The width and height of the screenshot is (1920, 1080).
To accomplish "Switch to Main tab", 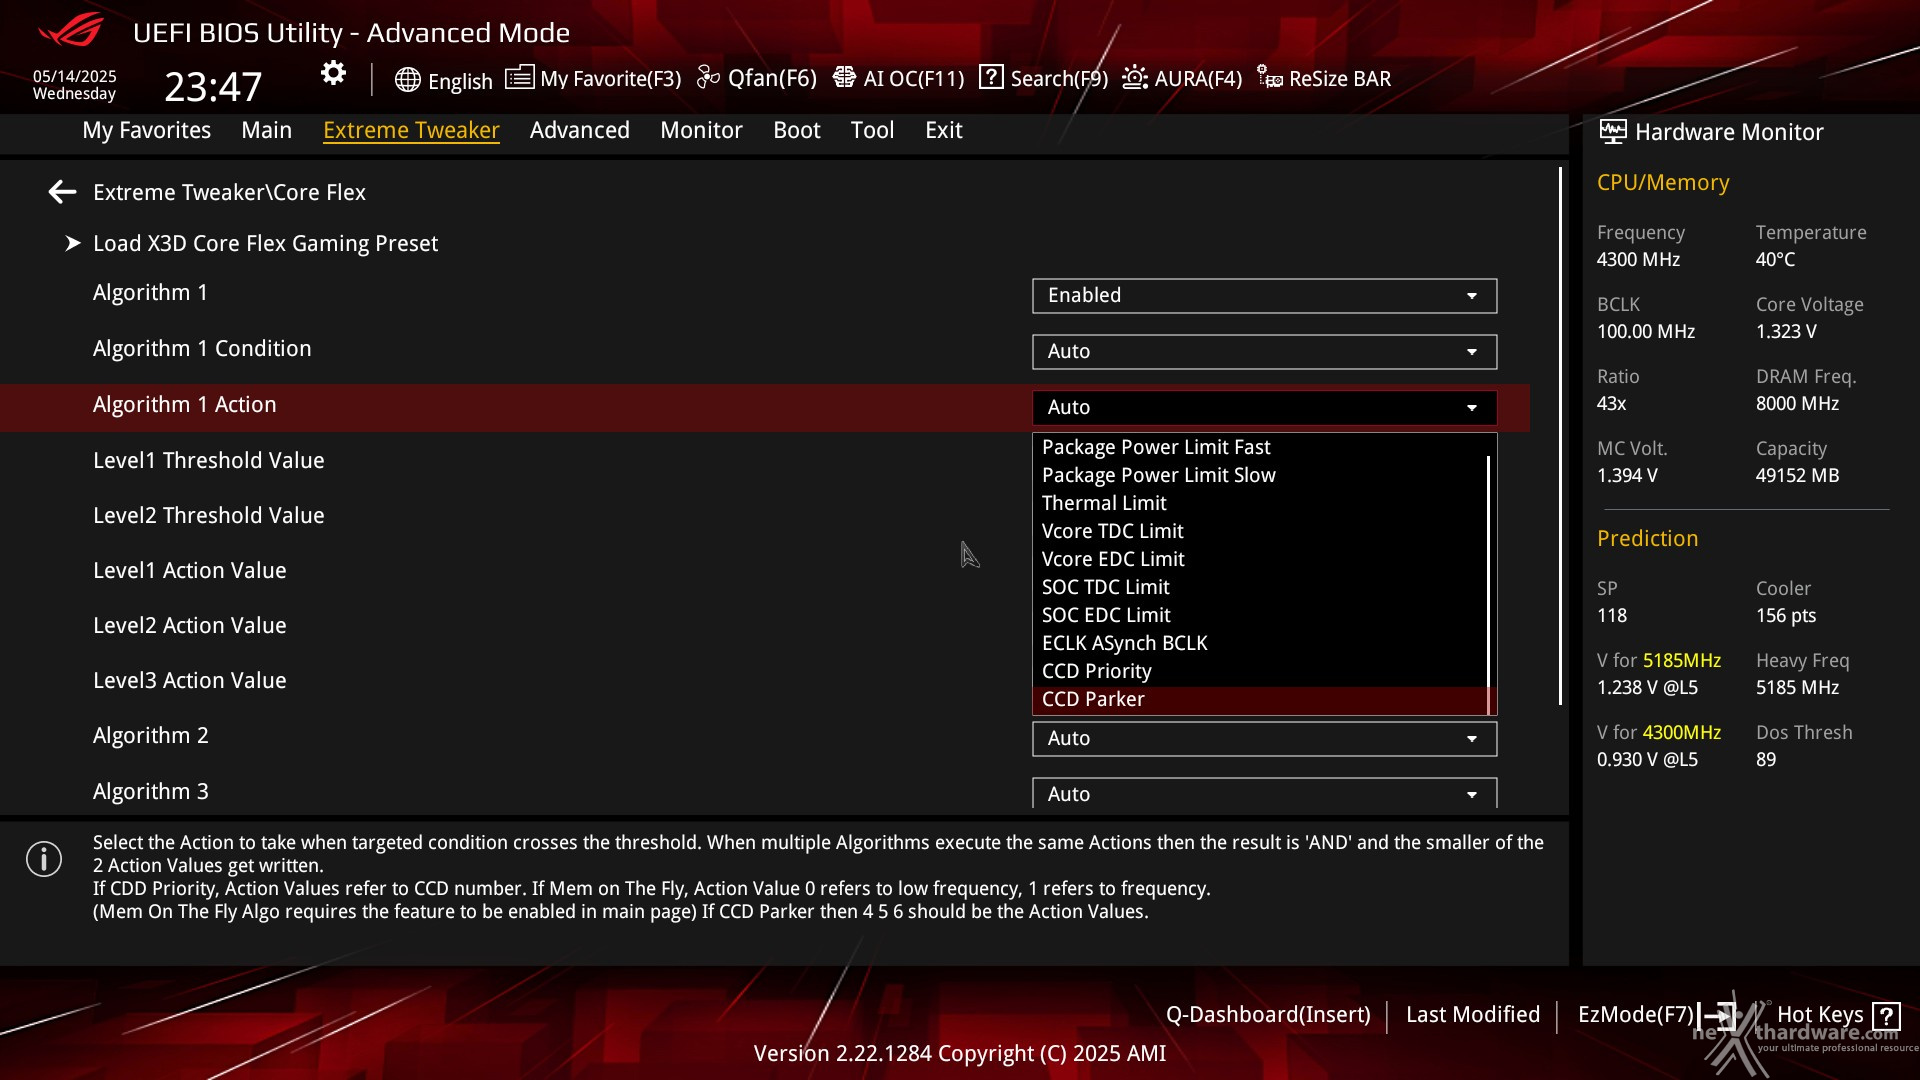I will click(266, 130).
